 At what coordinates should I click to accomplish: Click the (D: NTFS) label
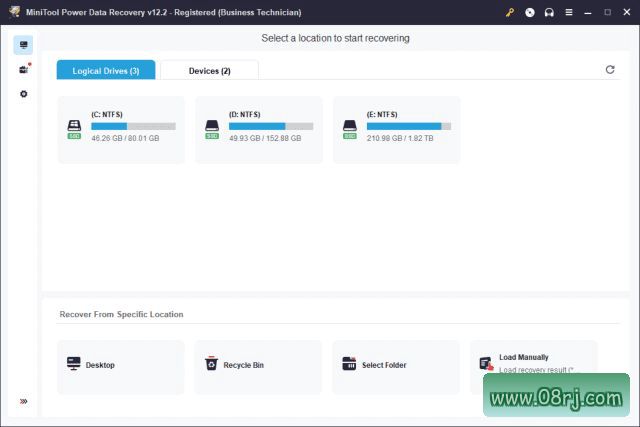click(244, 114)
